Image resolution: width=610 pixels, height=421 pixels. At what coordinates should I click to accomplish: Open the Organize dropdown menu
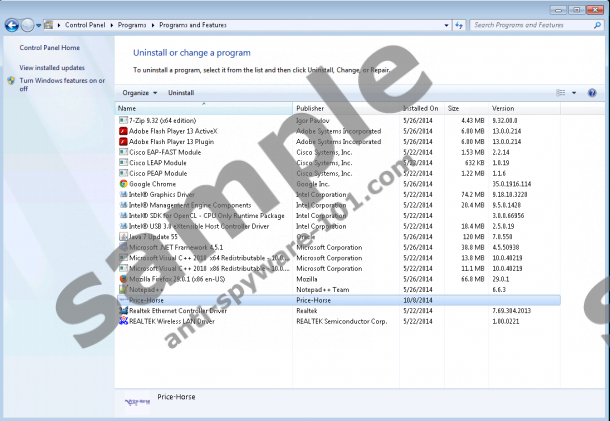[138, 92]
